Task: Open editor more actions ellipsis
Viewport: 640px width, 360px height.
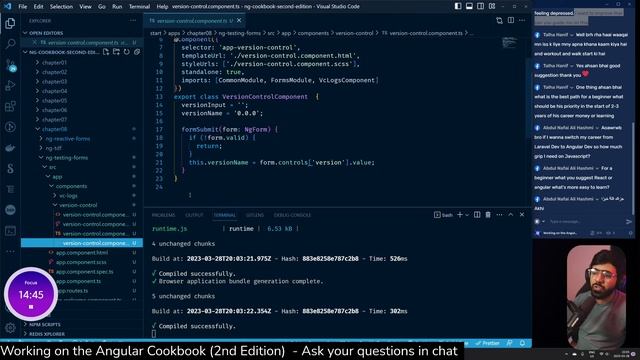Action: coord(522,20)
